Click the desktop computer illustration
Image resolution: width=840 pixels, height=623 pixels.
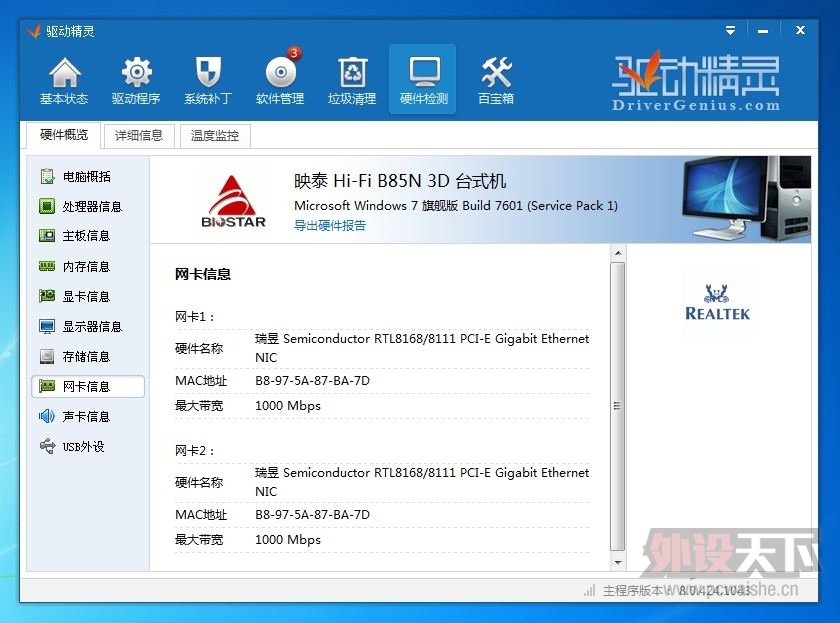[746, 198]
